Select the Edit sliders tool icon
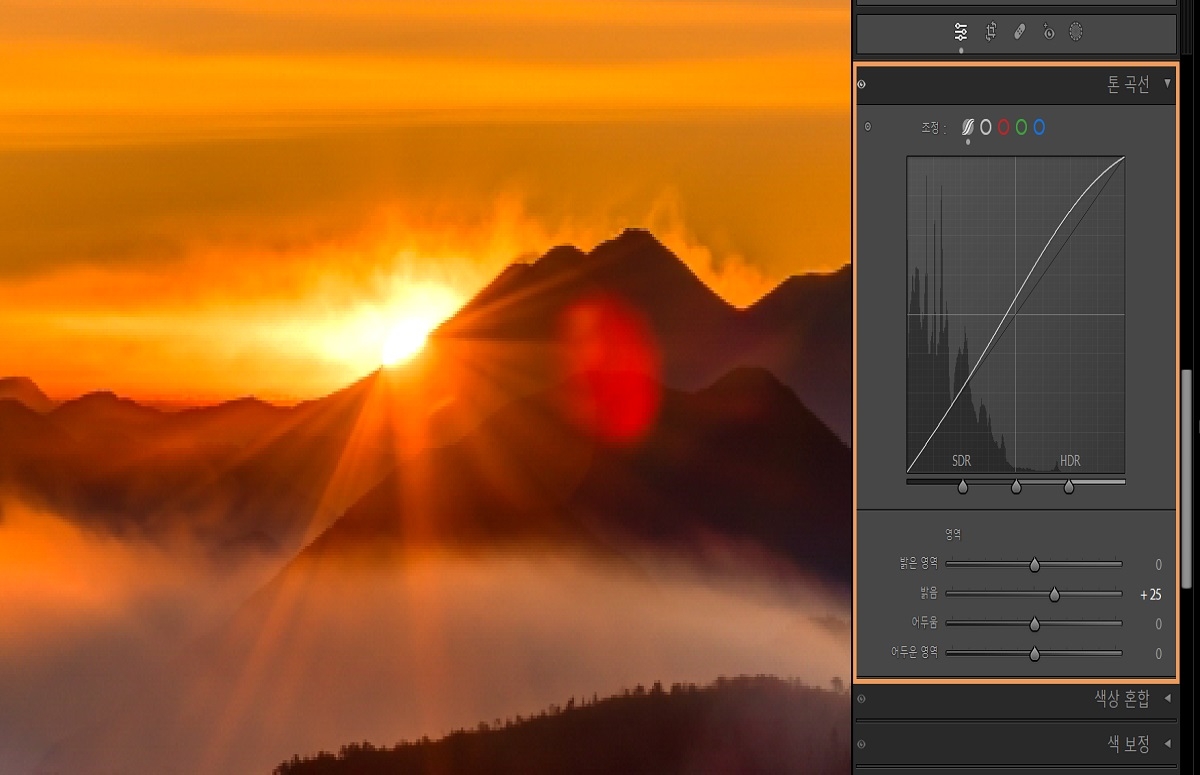Screen dimensions: 1200x775 961,32
